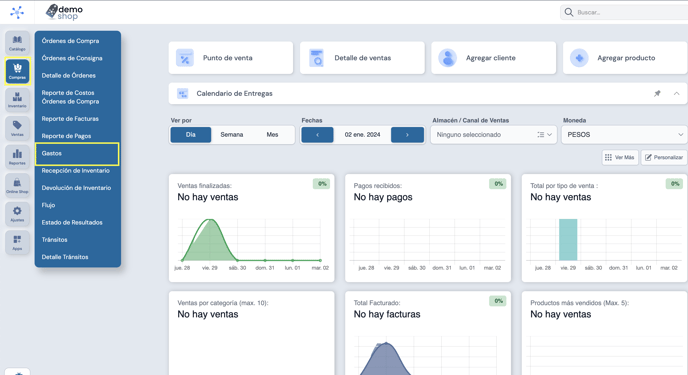Click the Agregar producto plus icon
The width and height of the screenshot is (688, 375).
pos(579,58)
